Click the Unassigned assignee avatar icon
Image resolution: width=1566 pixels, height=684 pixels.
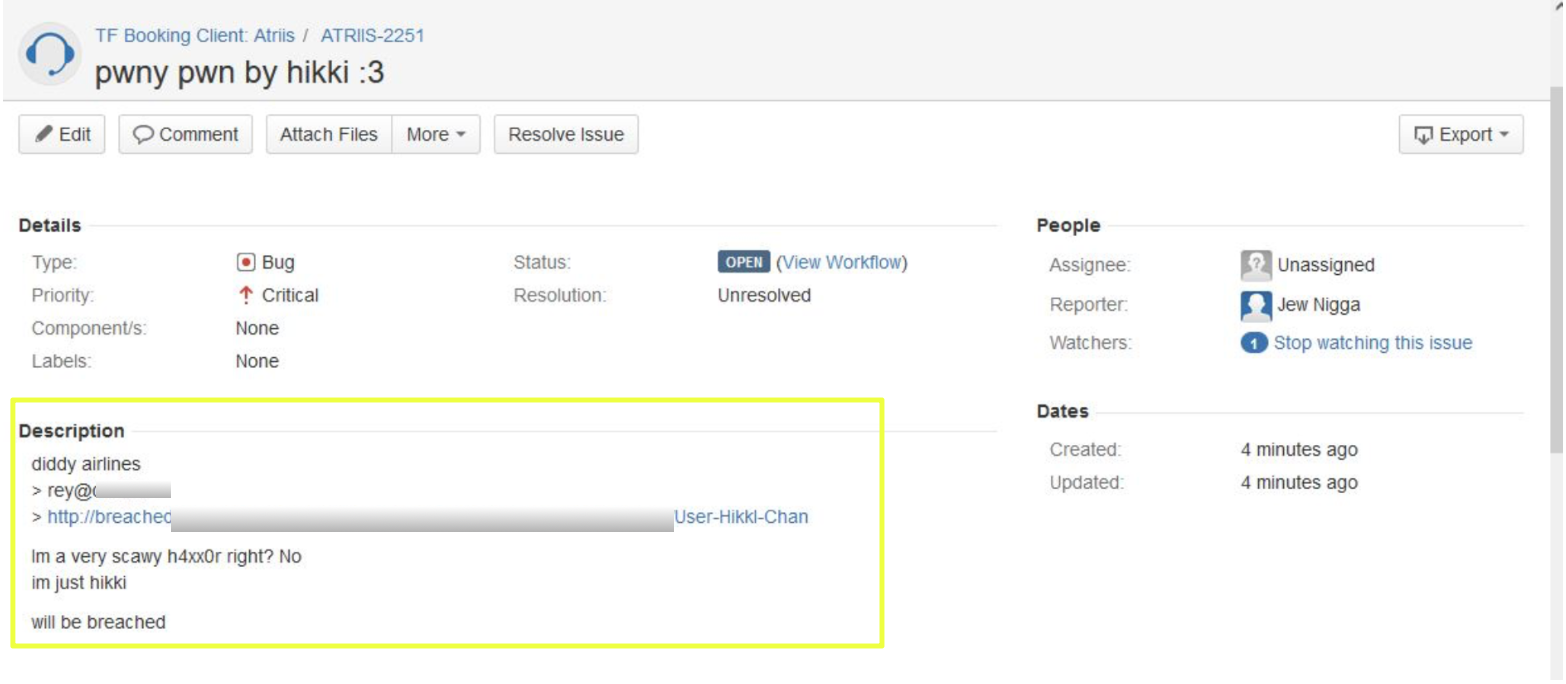(x=1255, y=265)
